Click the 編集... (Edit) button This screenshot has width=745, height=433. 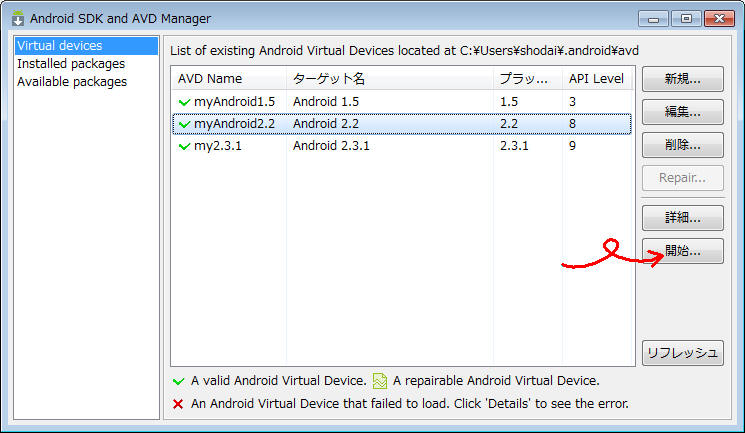coord(682,112)
